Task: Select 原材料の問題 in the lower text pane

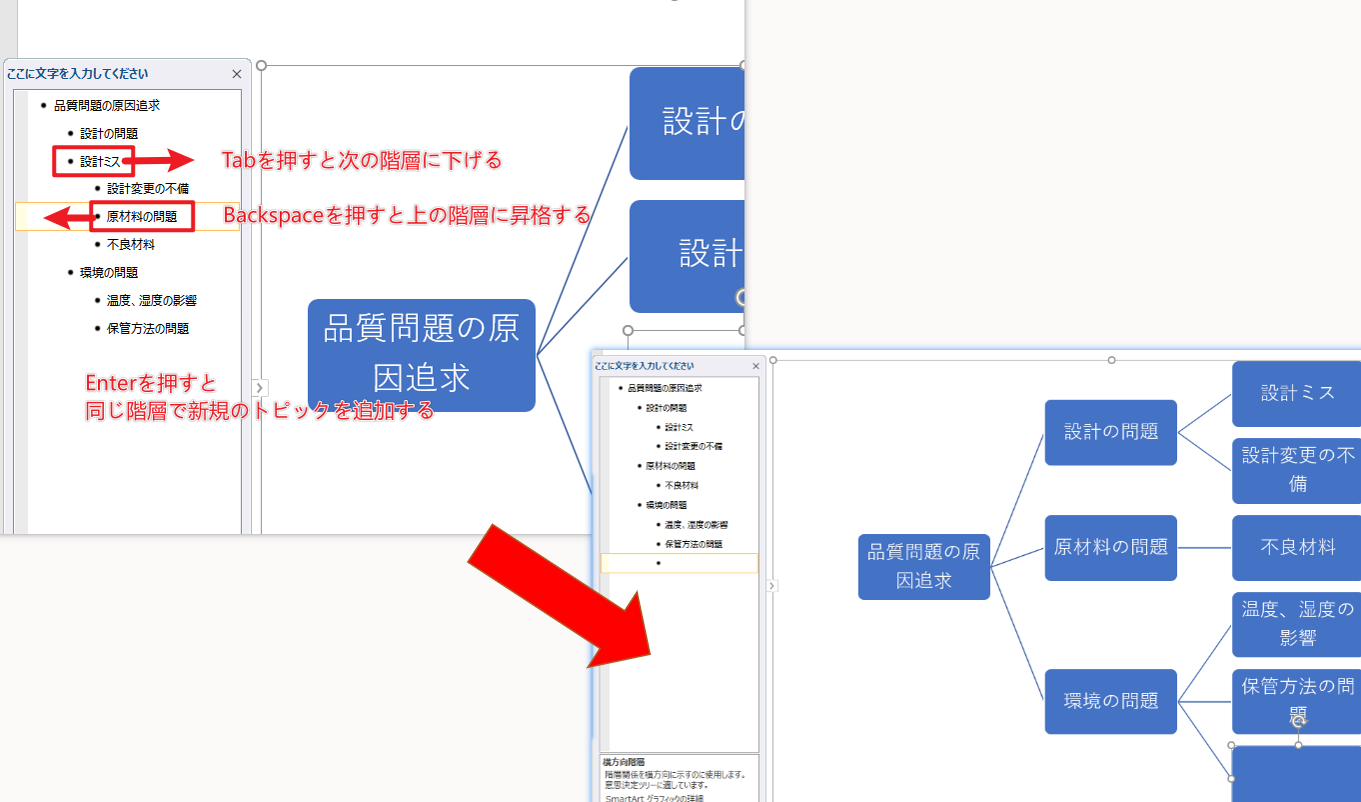Action: coord(671,466)
